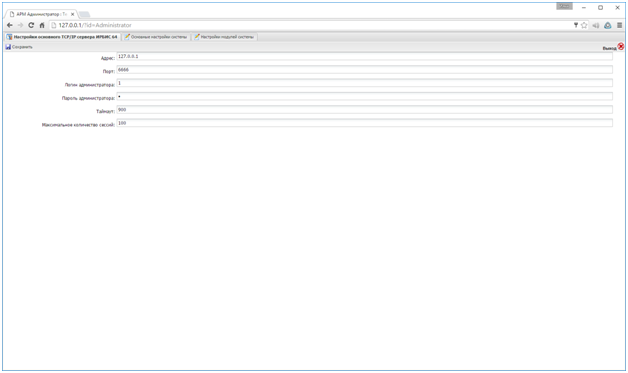This screenshot has width=628, height=373.
Task: Switch to Настройки модулей системы tab
Action: [224, 37]
